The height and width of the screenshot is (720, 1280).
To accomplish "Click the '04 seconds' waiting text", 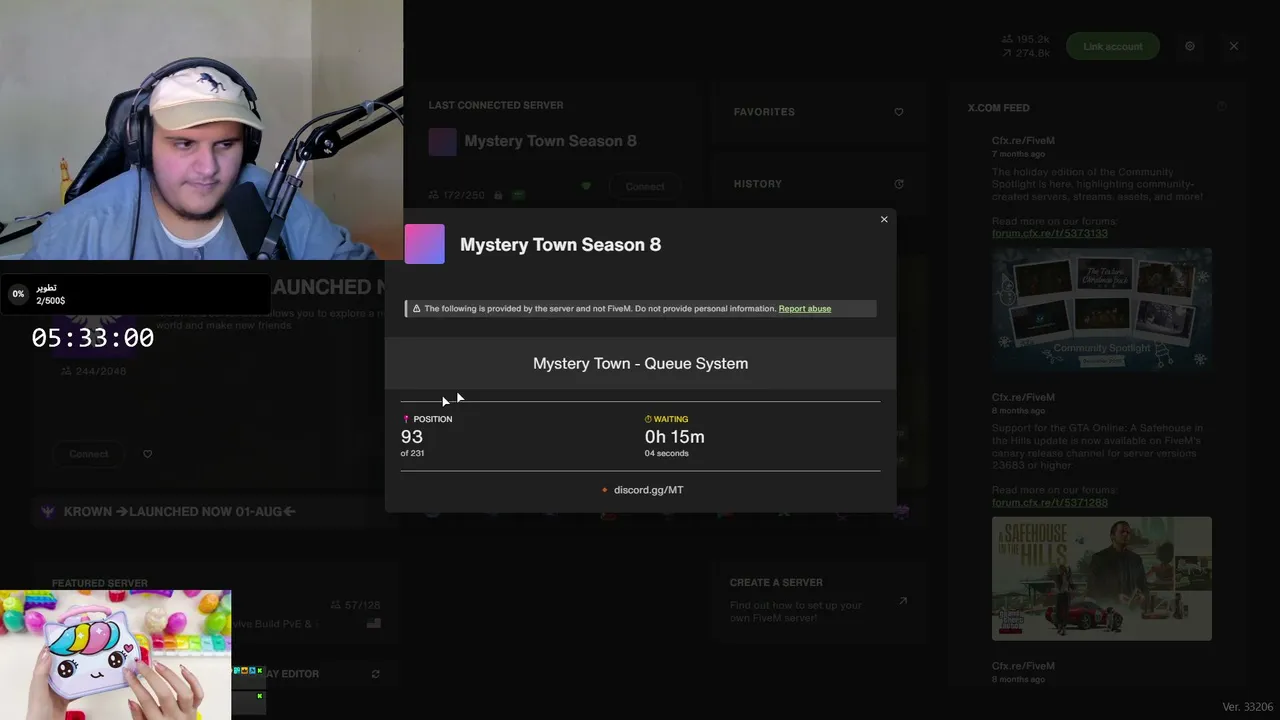I will click(667, 454).
